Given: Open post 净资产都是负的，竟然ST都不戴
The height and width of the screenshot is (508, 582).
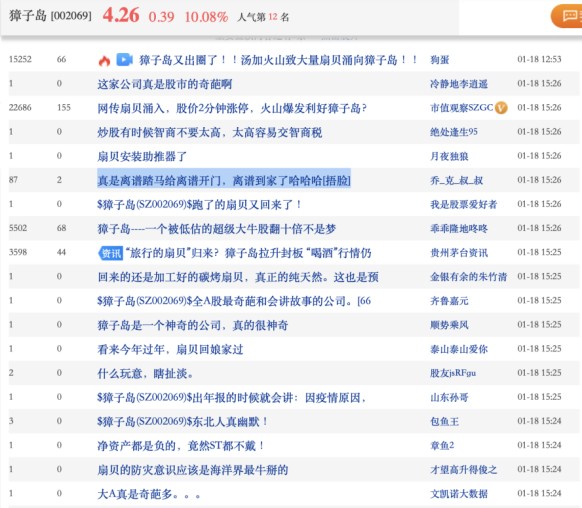Looking at the screenshot, I should click(180, 446).
